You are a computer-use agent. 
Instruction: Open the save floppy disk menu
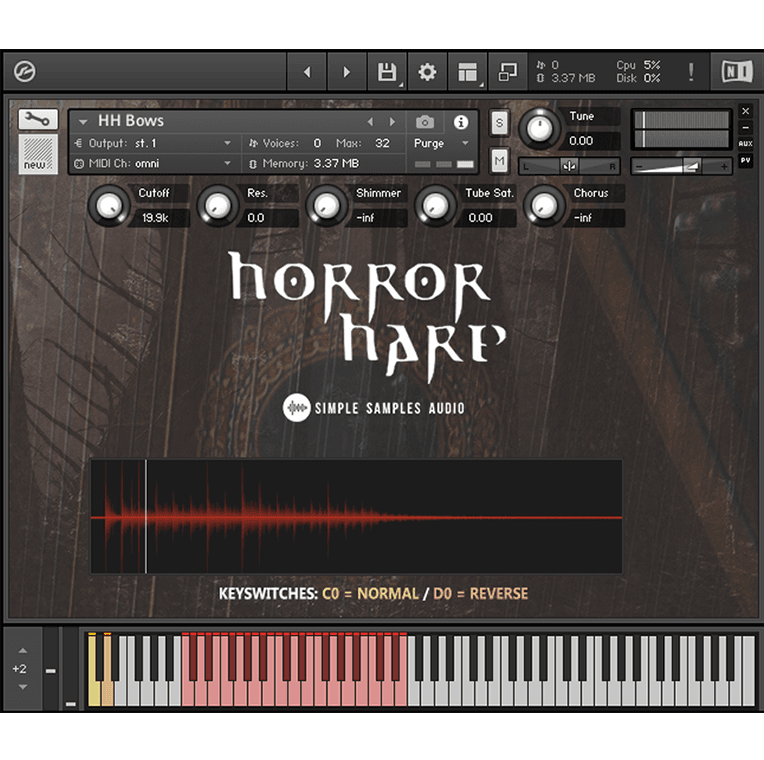pos(387,72)
